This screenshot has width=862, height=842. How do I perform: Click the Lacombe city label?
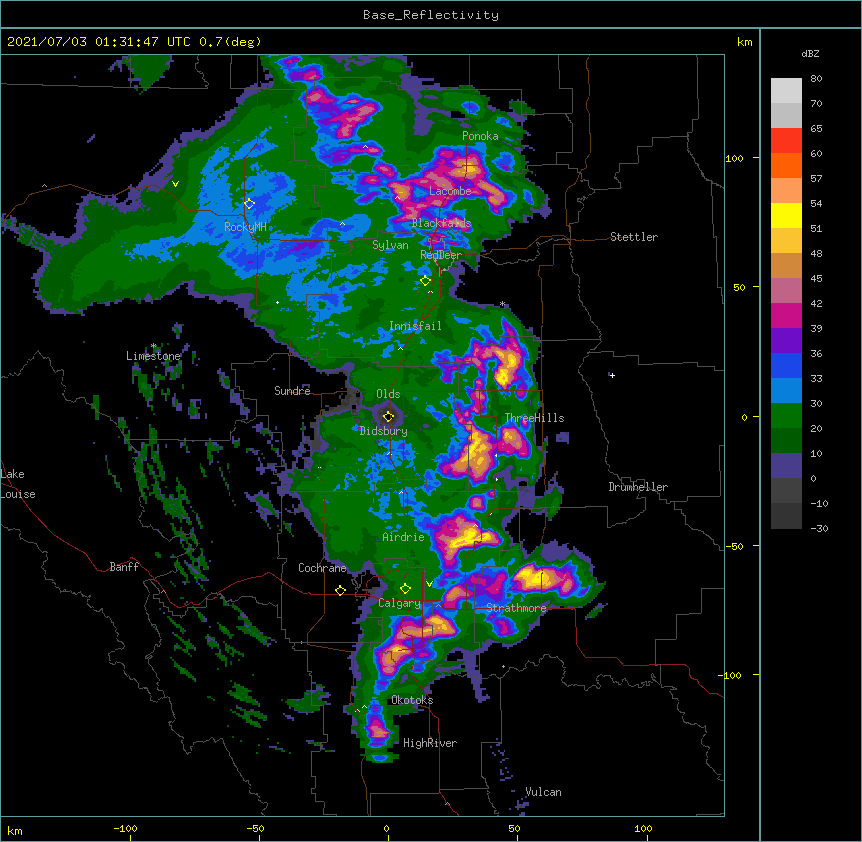450,191
